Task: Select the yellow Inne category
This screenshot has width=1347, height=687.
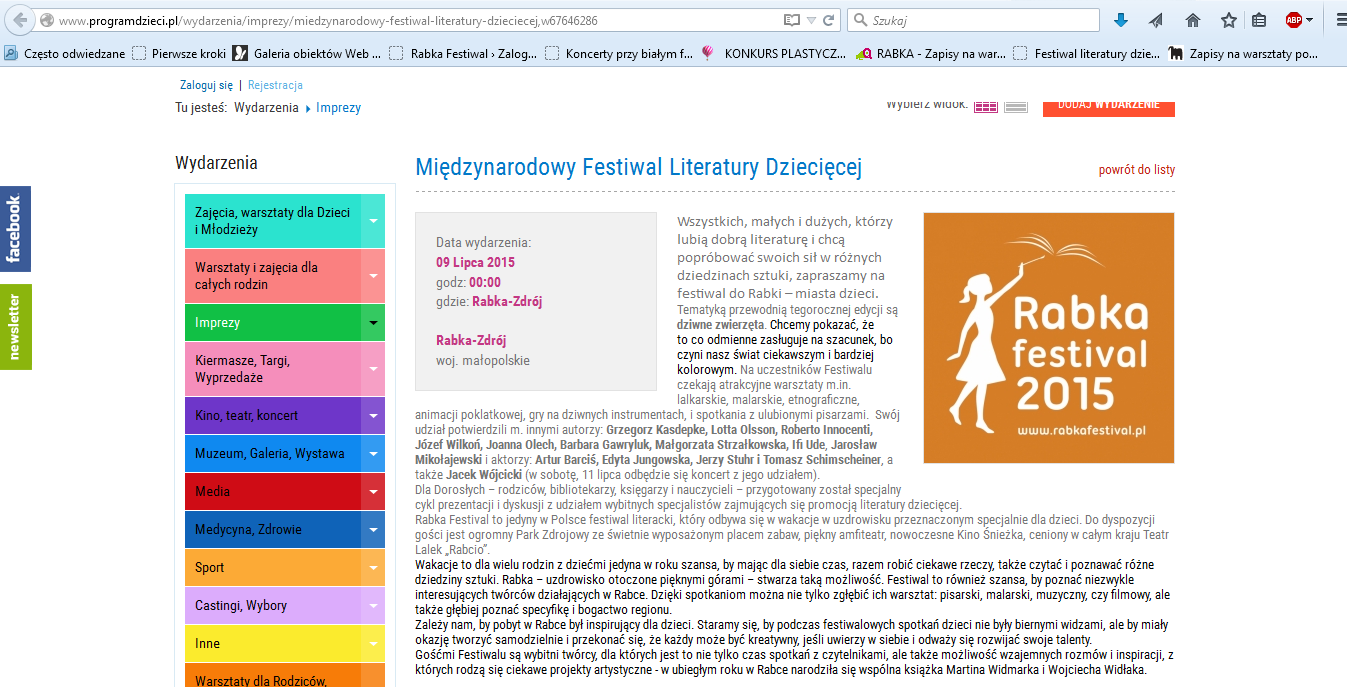Action: (273, 643)
